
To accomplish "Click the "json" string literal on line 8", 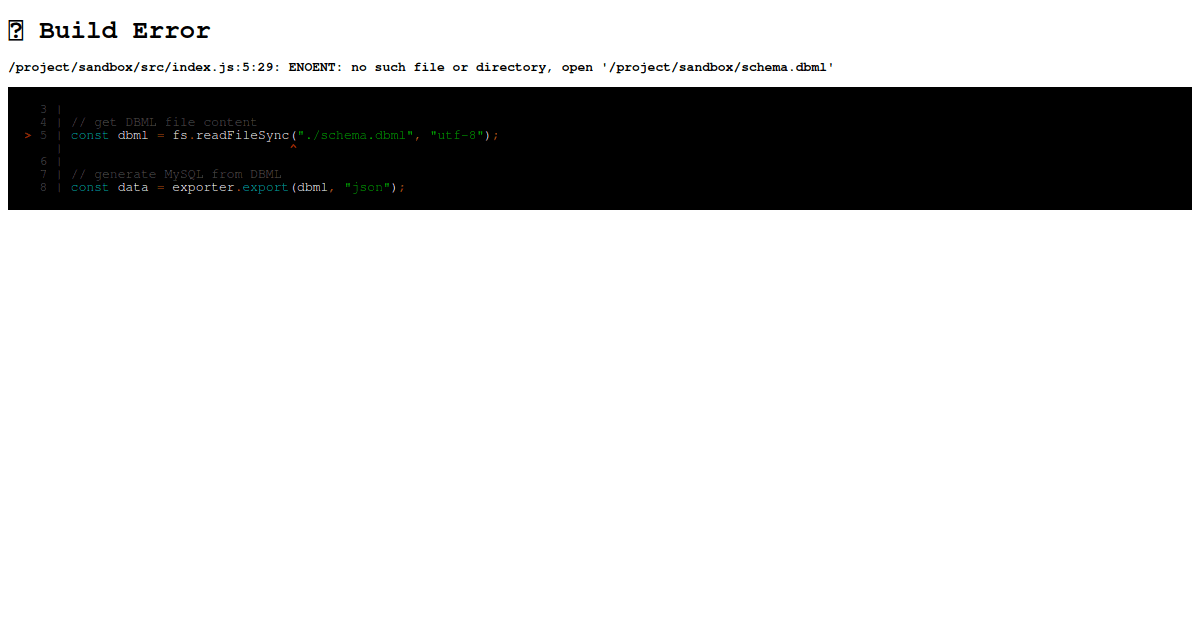I will click(368, 187).
